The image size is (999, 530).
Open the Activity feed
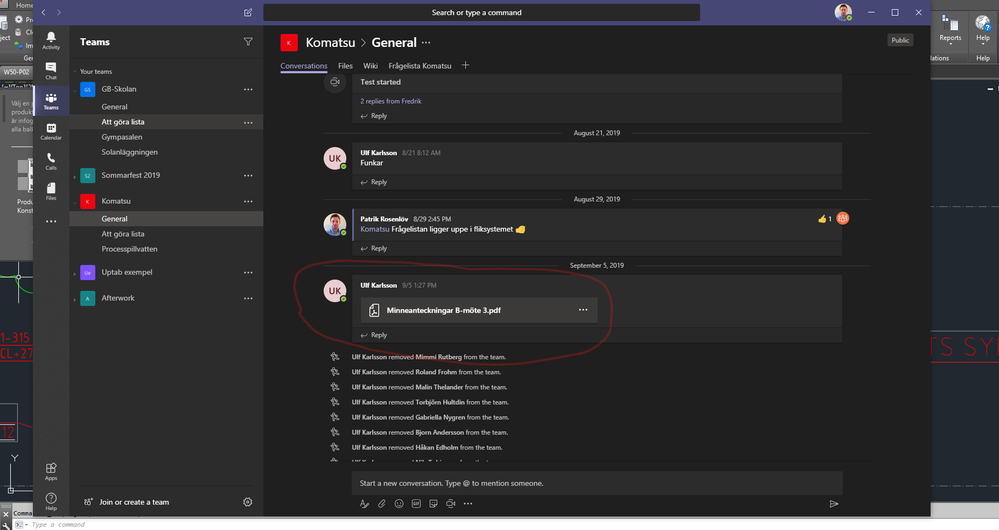[51, 40]
